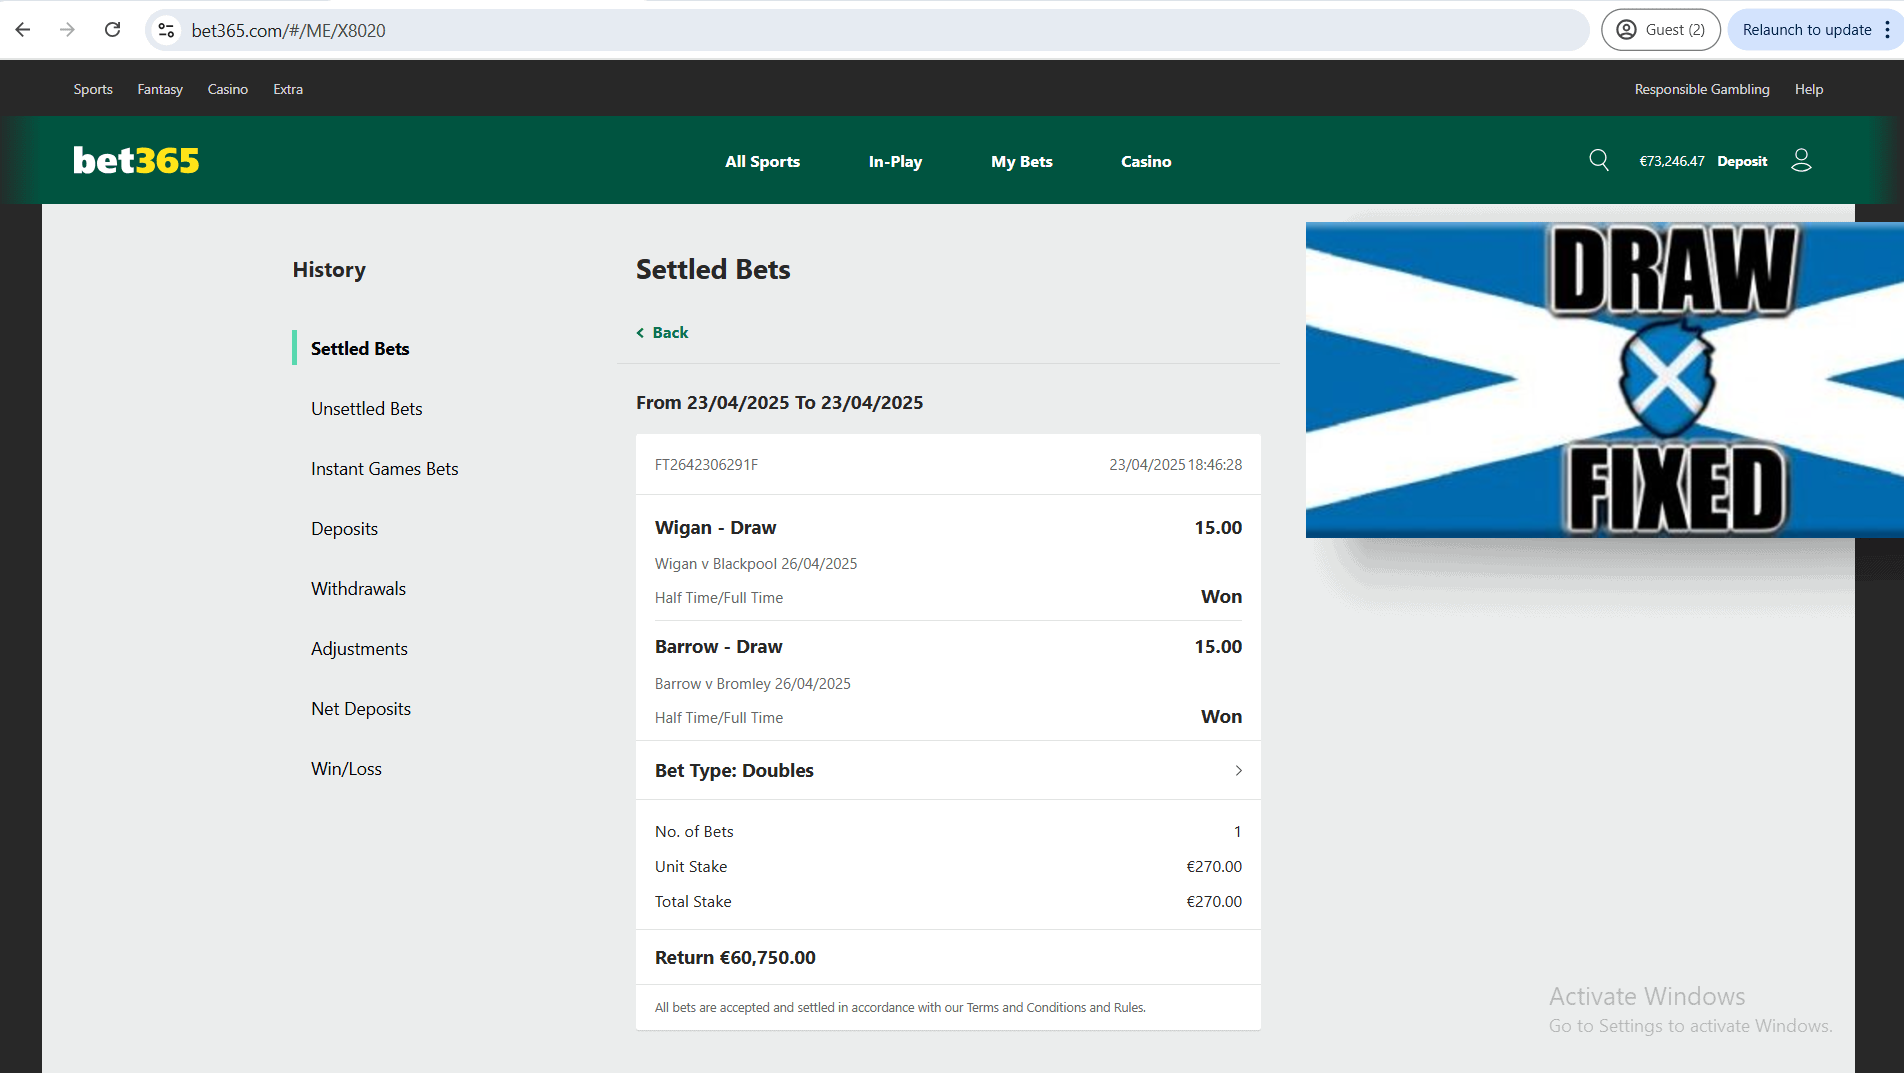Select In-Play in main navigation
The image size is (1904, 1073).
click(895, 161)
